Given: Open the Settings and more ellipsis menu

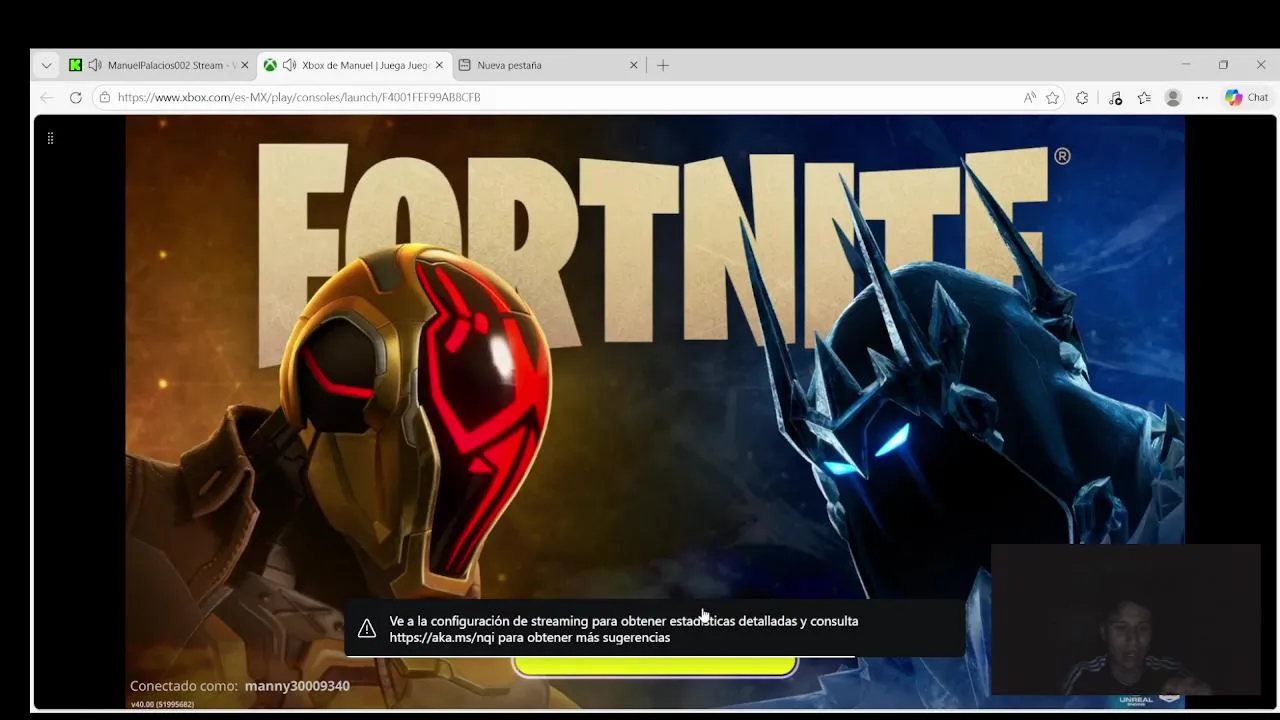Looking at the screenshot, I should (1202, 97).
